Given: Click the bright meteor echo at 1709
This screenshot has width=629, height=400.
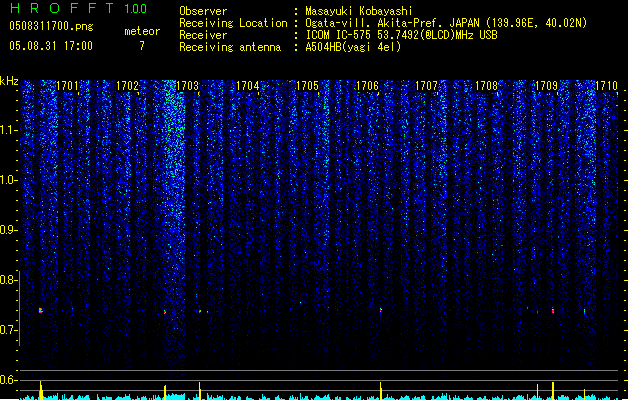Looking at the screenshot, I should (x=553, y=311).
